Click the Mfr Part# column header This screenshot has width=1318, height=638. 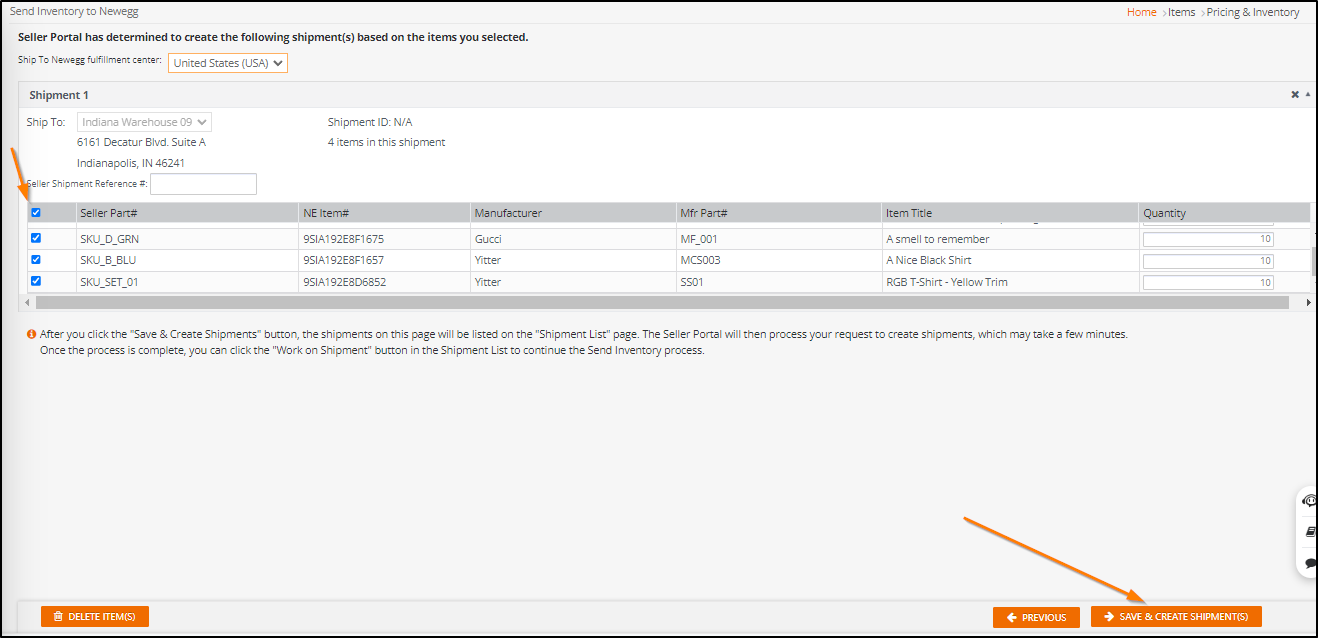coord(779,213)
